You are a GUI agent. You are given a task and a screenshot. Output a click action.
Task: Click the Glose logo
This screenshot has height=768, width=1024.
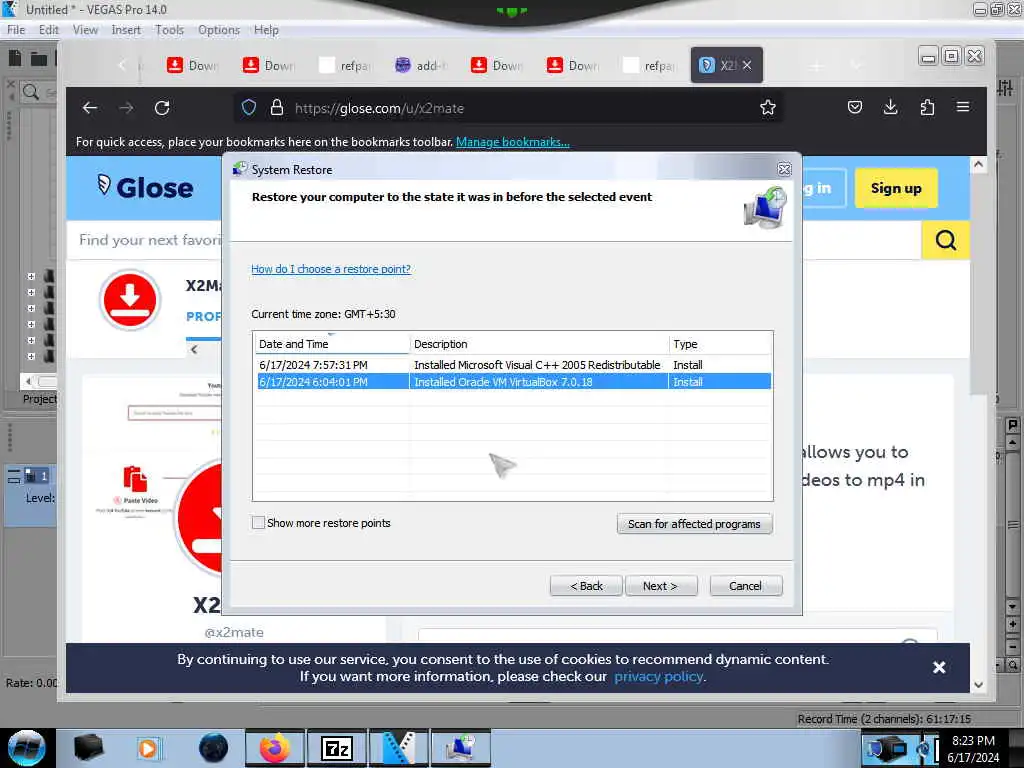click(145, 187)
